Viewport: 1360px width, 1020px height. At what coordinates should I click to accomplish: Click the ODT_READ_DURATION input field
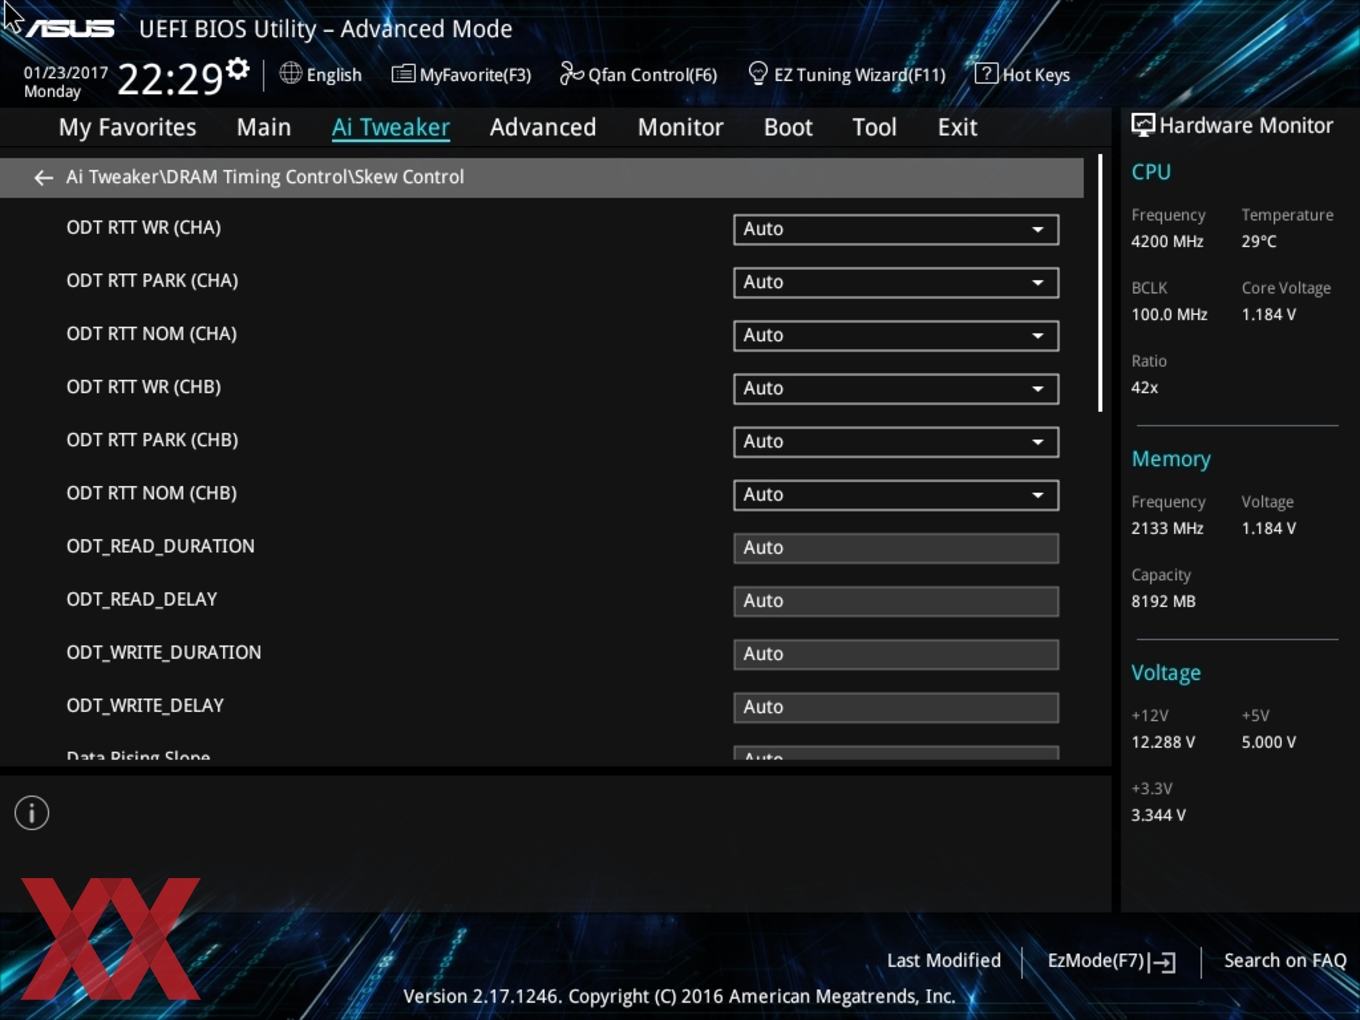896,547
